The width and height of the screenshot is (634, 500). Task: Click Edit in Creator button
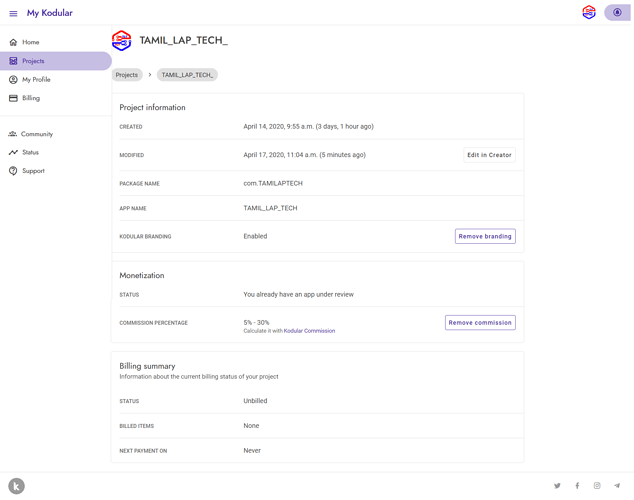pos(489,155)
